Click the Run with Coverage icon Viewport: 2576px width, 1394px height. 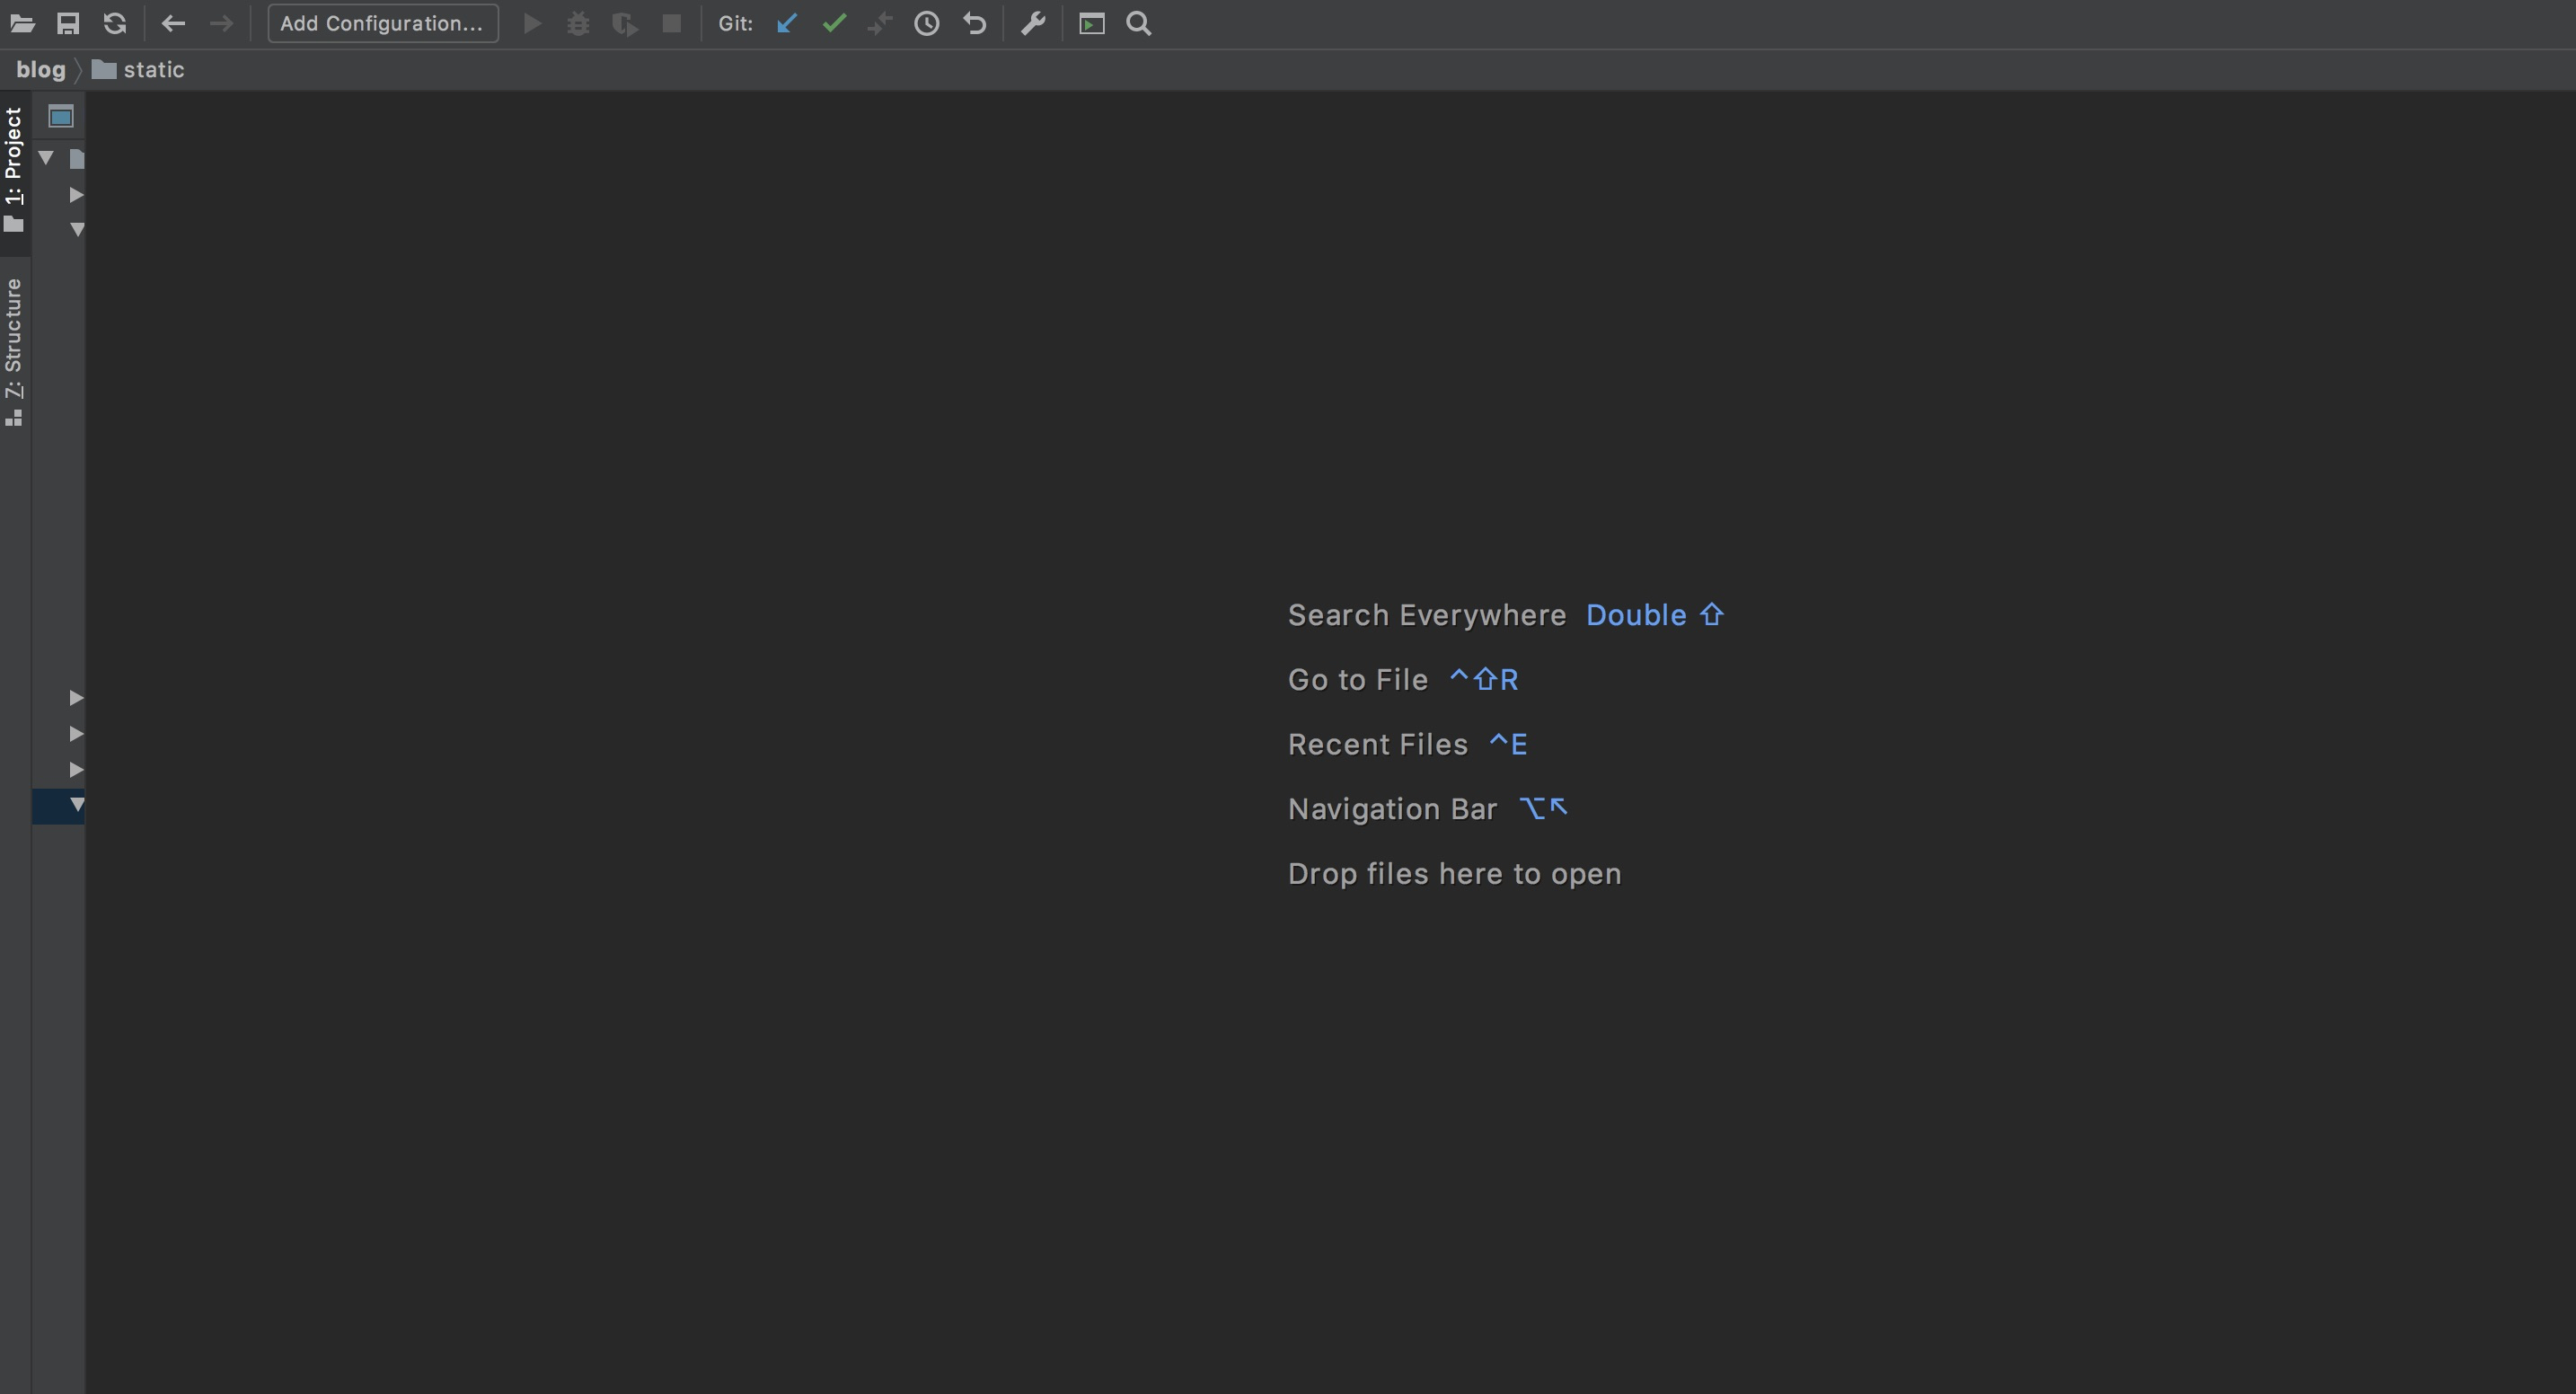tap(625, 23)
